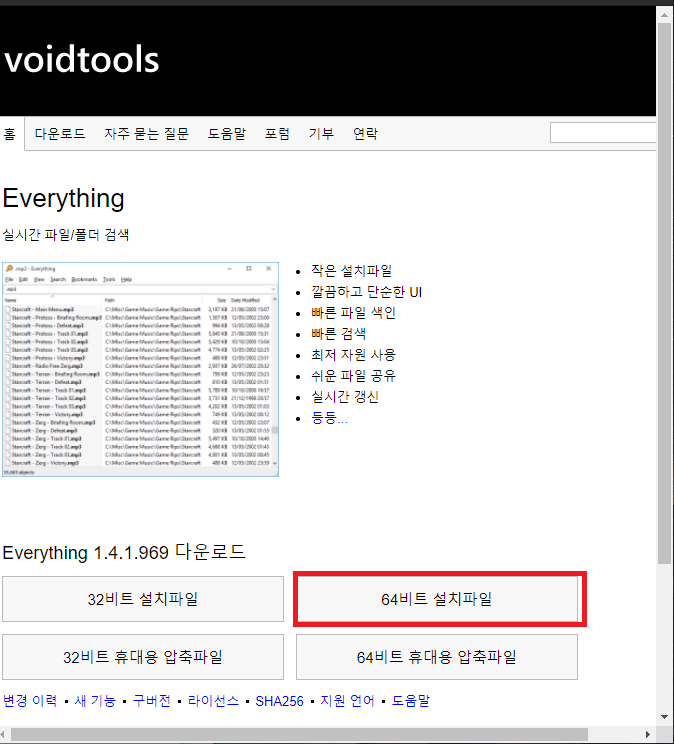Open the 변경 이력 link
This screenshot has width=674, height=744.
[x=30, y=701]
